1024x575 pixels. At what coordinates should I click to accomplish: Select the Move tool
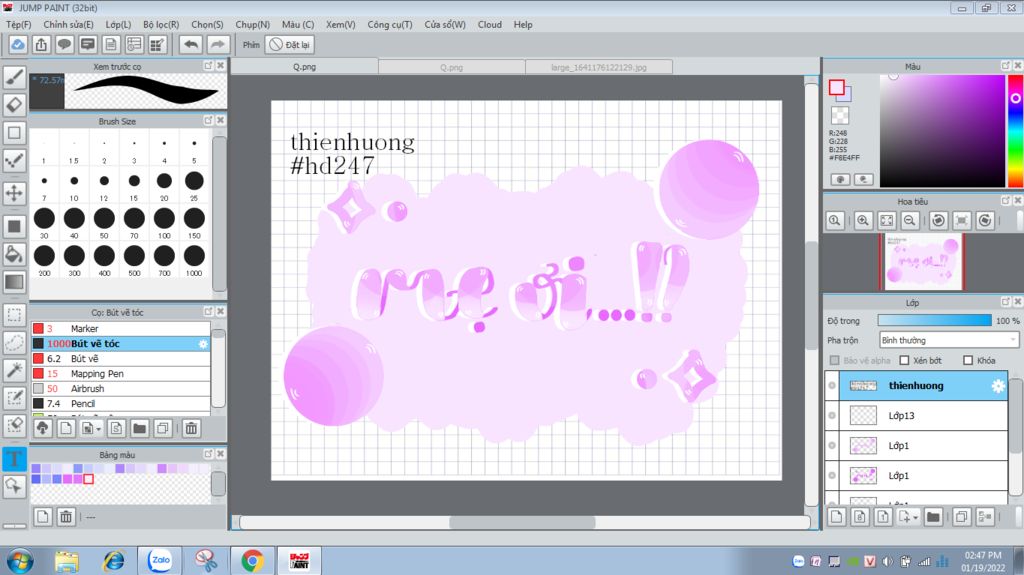coord(14,193)
